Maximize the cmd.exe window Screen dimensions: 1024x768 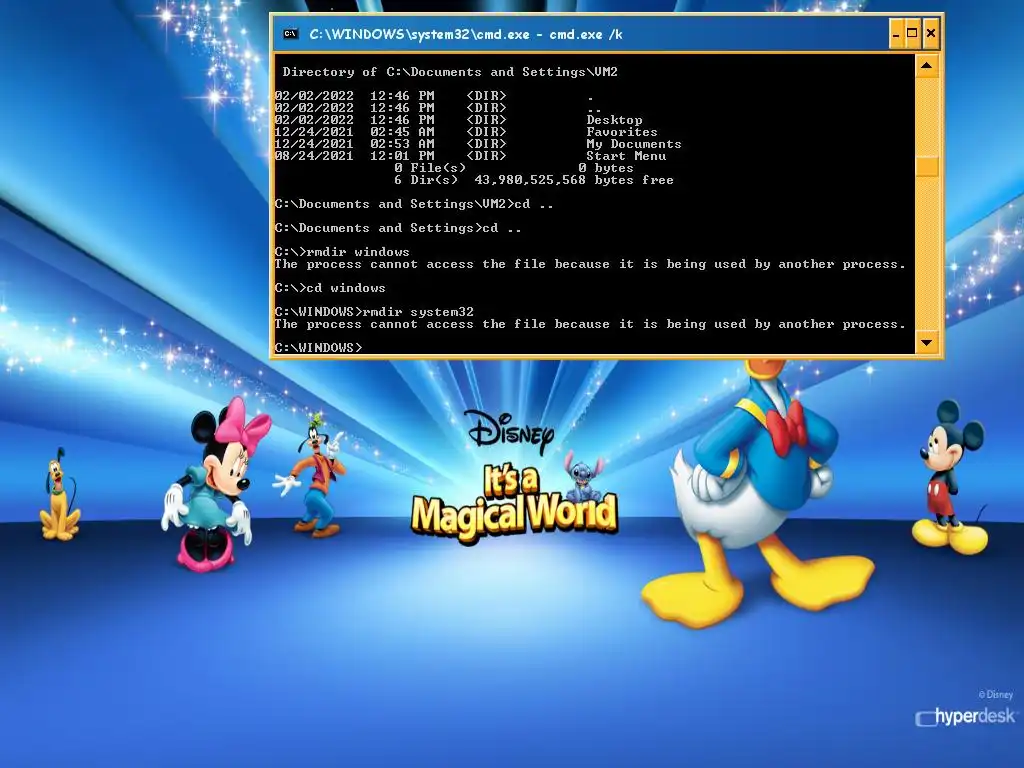pos(912,33)
